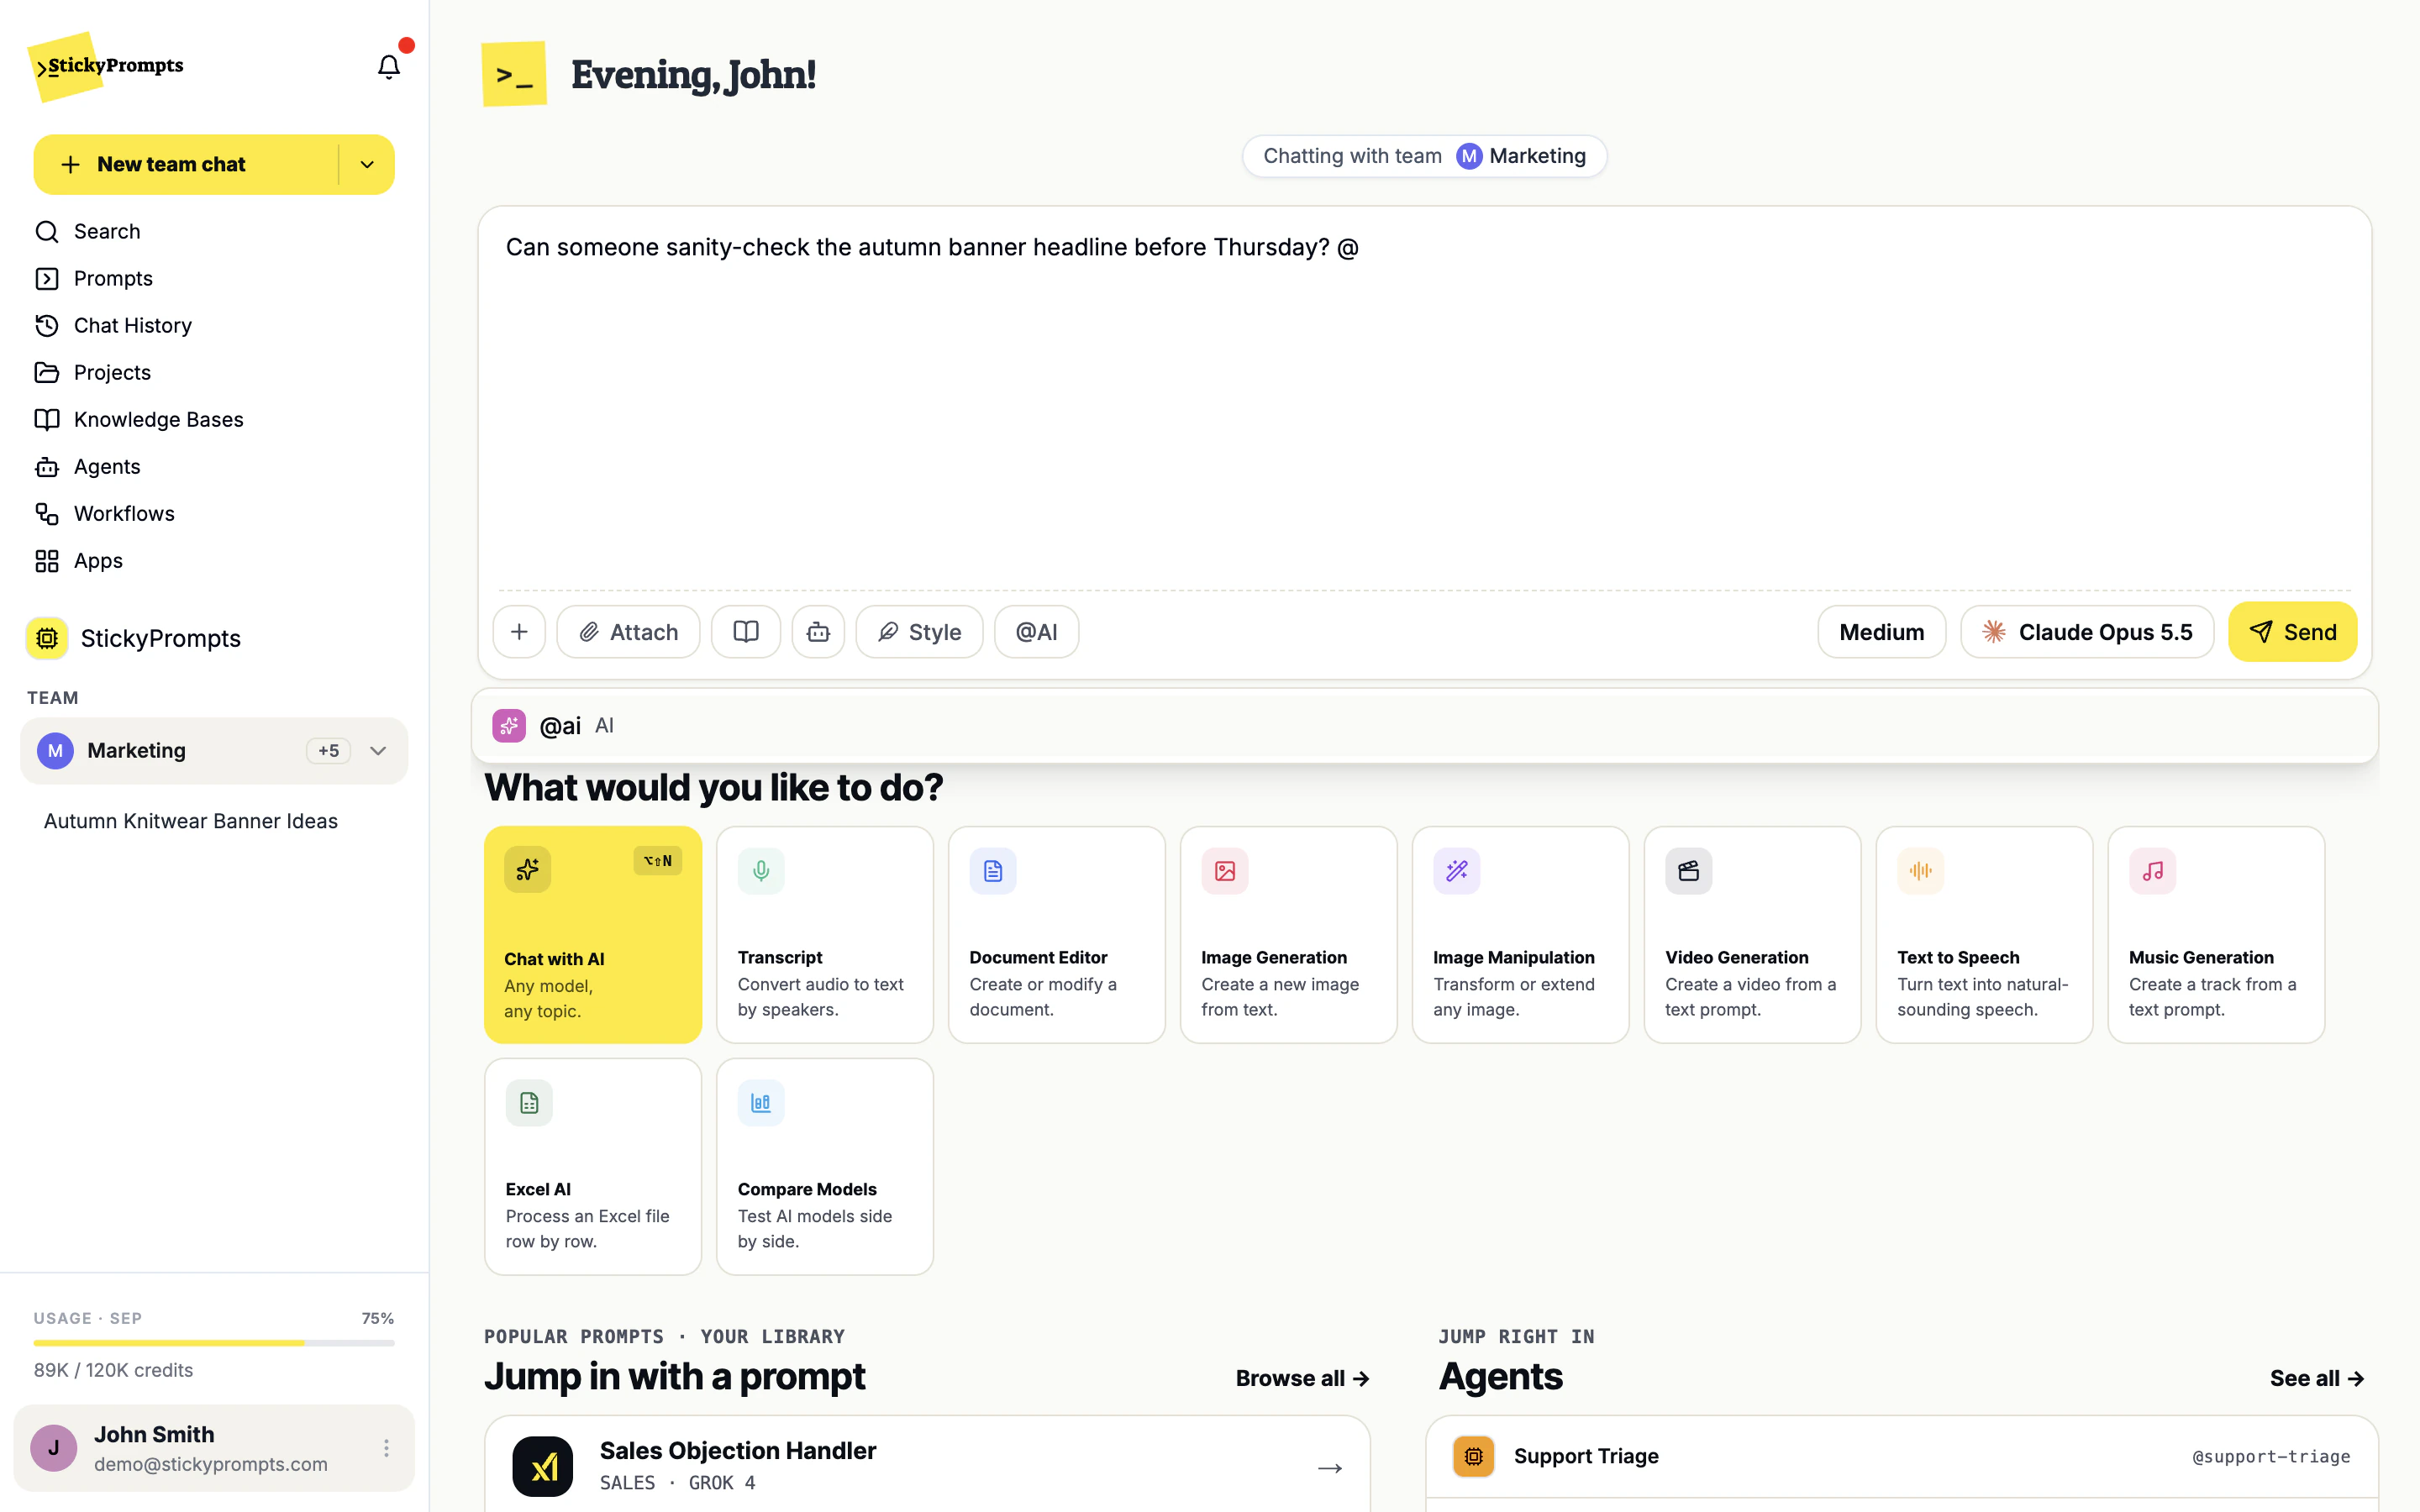Open the Video Generation card
Viewport: 2420px width, 1512px height.
tap(1753, 935)
